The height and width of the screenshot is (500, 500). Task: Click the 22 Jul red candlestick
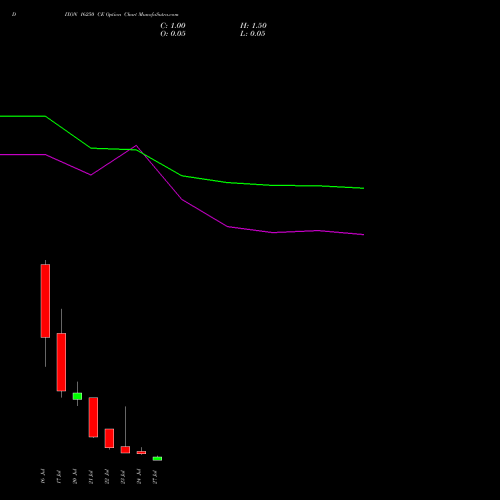(x=109, y=438)
